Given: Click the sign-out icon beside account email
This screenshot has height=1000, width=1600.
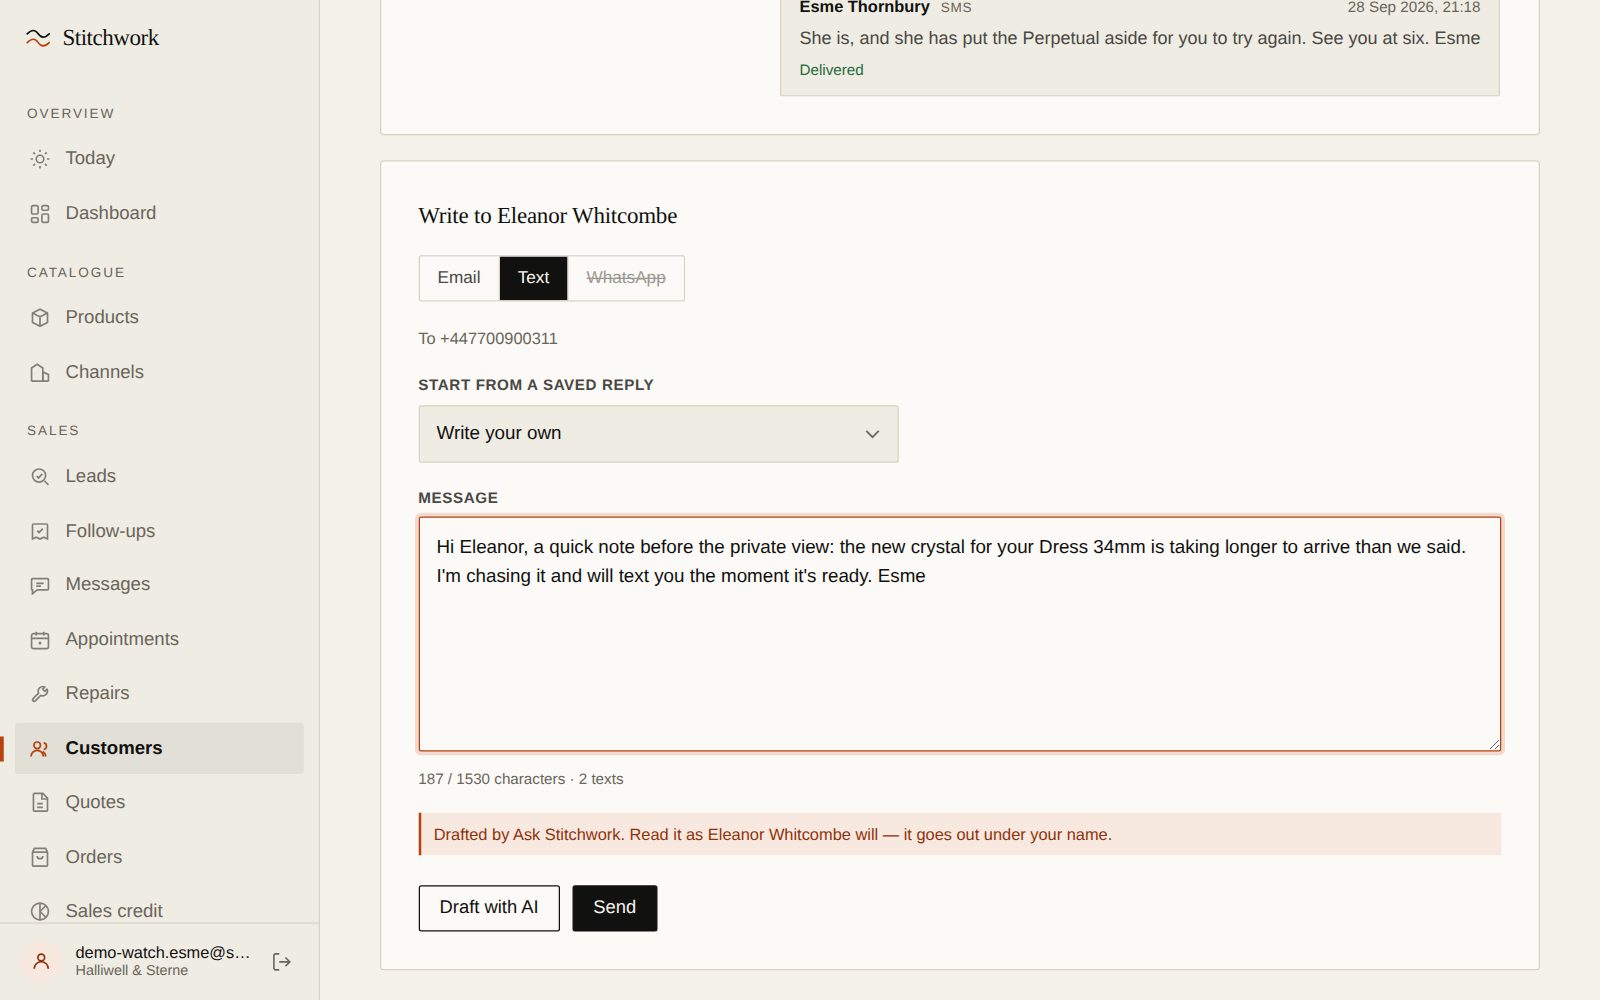Looking at the screenshot, I should coord(282,962).
